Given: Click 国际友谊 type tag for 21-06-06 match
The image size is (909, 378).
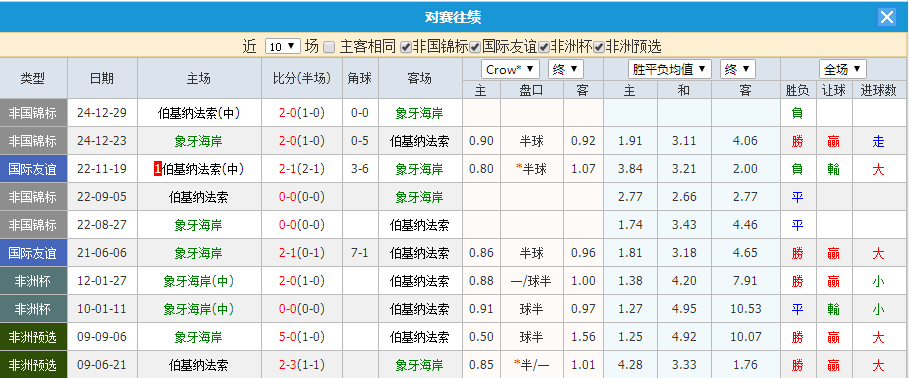Looking at the screenshot, I should pyautogui.click(x=33, y=253).
